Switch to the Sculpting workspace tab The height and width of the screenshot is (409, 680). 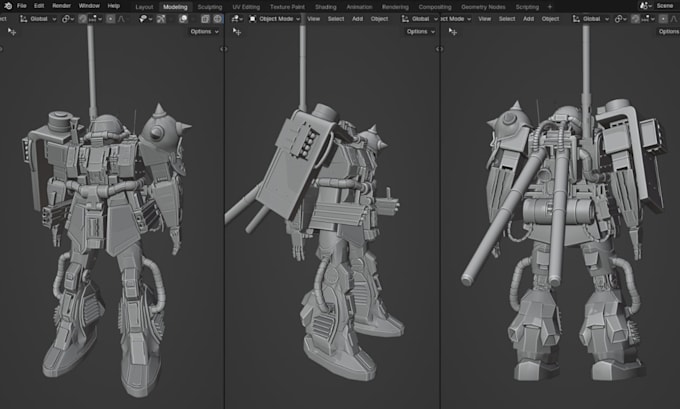[210, 7]
